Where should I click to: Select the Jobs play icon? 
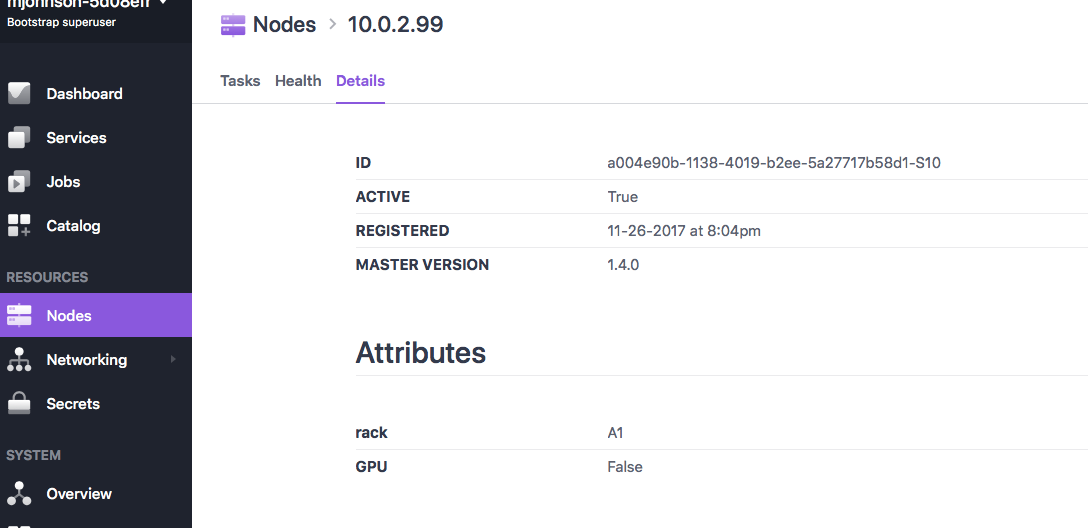coord(19,182)
